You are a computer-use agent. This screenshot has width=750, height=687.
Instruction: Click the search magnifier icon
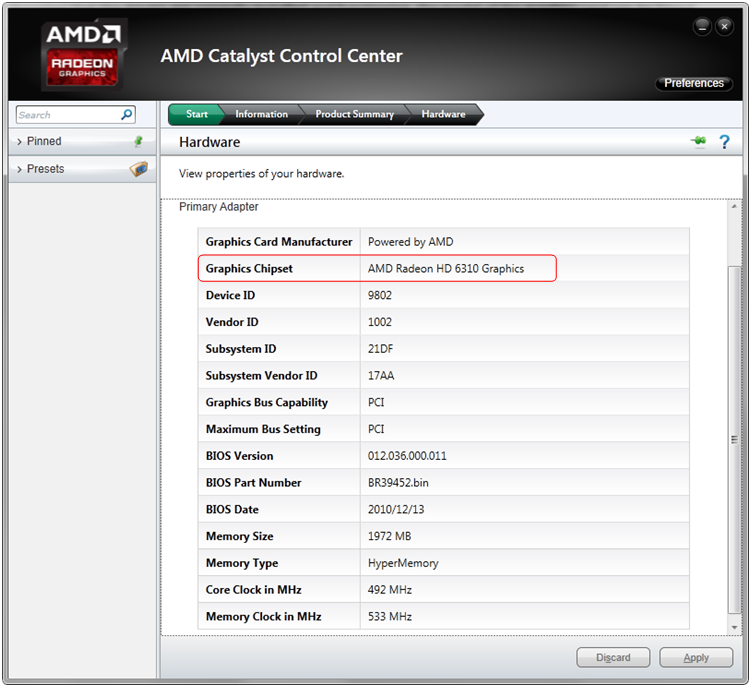pyautogui.click(x=126, y=115)
